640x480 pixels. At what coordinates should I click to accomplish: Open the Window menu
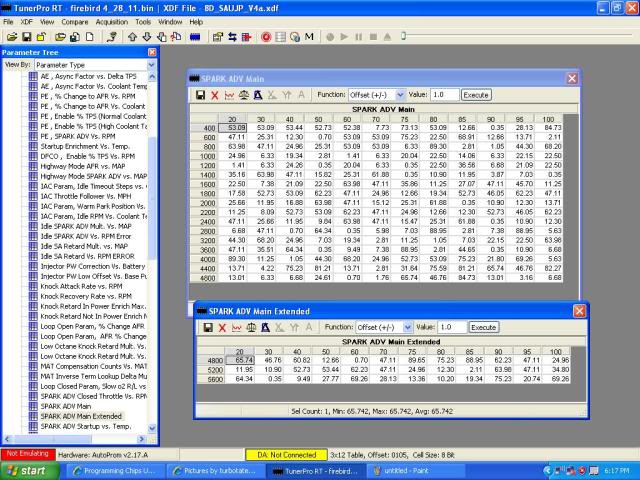coord(170,22)
